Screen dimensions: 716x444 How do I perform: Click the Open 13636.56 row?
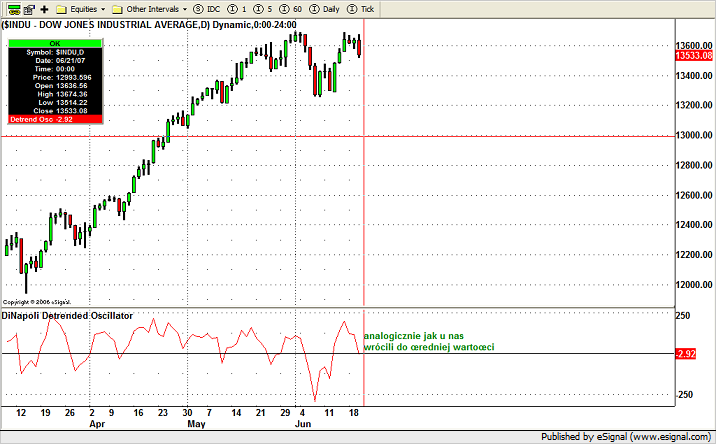pyautogui.click(x=55, y=85)
